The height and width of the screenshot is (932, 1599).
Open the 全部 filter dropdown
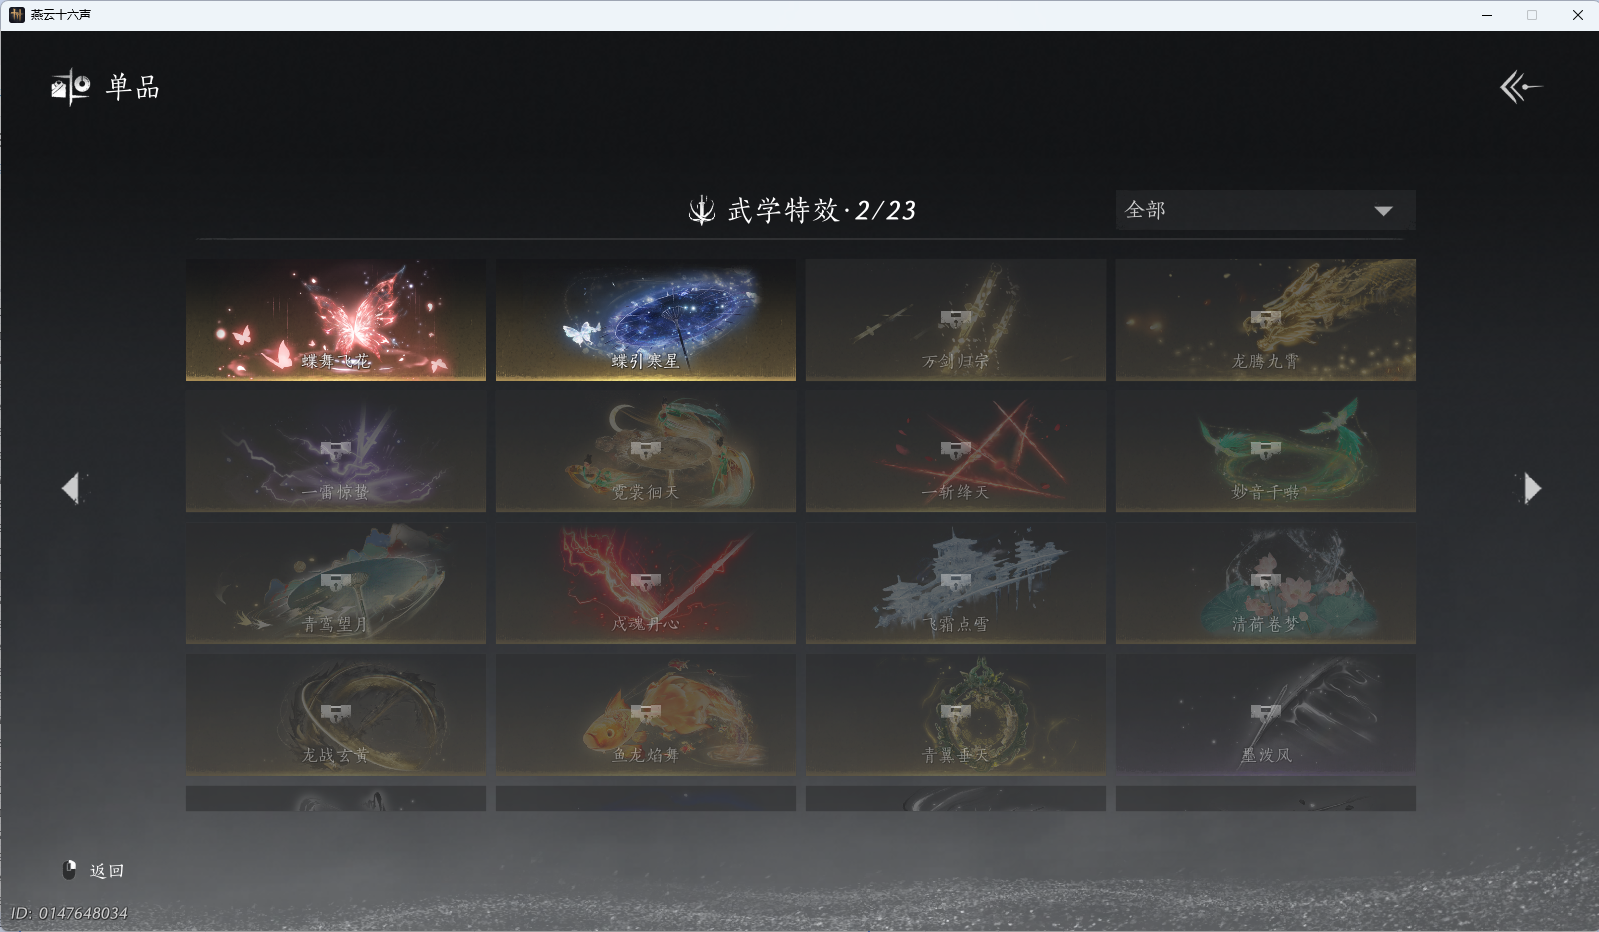1265,210
